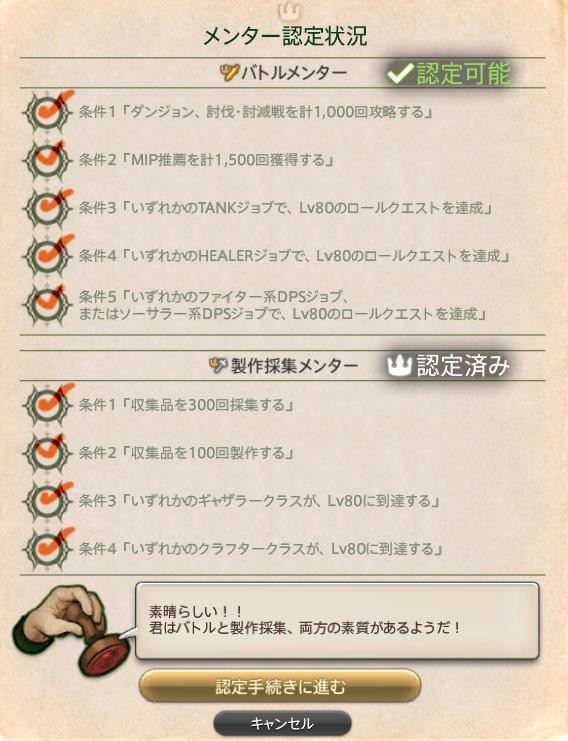
Task: Click the speech bubble saying 素晴らしい！！
Action: (x=337, y=620)
